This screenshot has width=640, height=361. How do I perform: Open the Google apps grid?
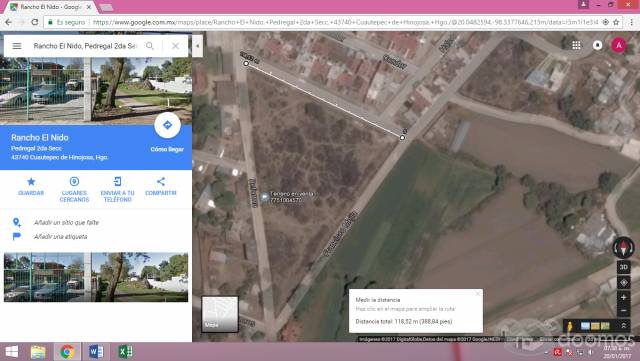(576, 45)
